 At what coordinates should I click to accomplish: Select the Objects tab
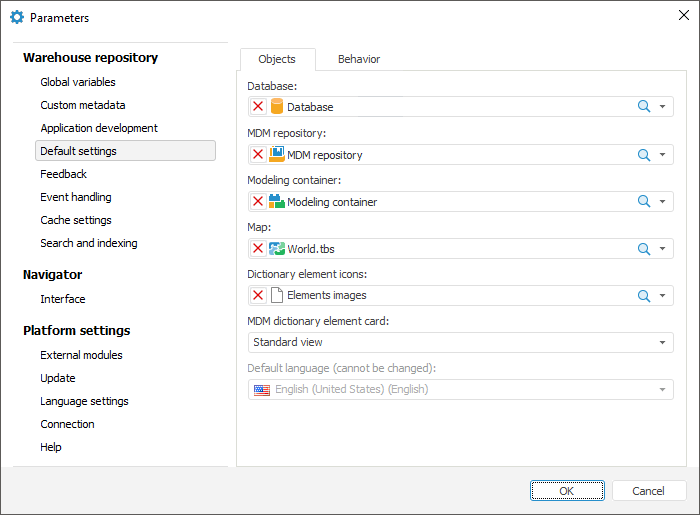coord(278,59)
